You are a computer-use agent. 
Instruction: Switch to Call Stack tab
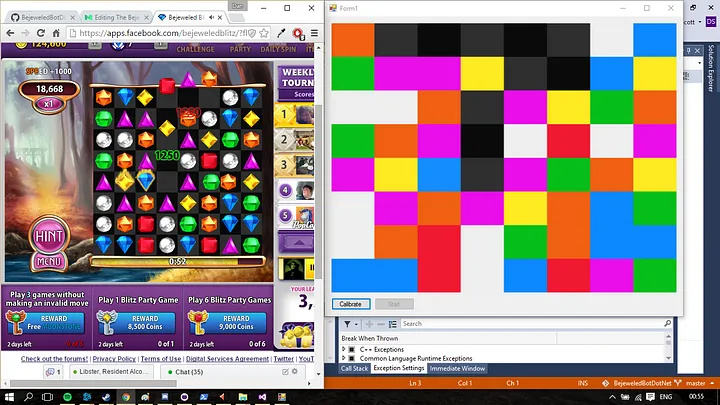pos(354,368)
